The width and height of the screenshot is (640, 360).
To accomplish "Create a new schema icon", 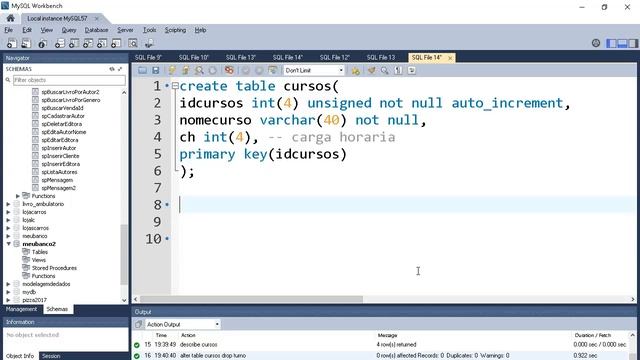I will tap(60, 43).
